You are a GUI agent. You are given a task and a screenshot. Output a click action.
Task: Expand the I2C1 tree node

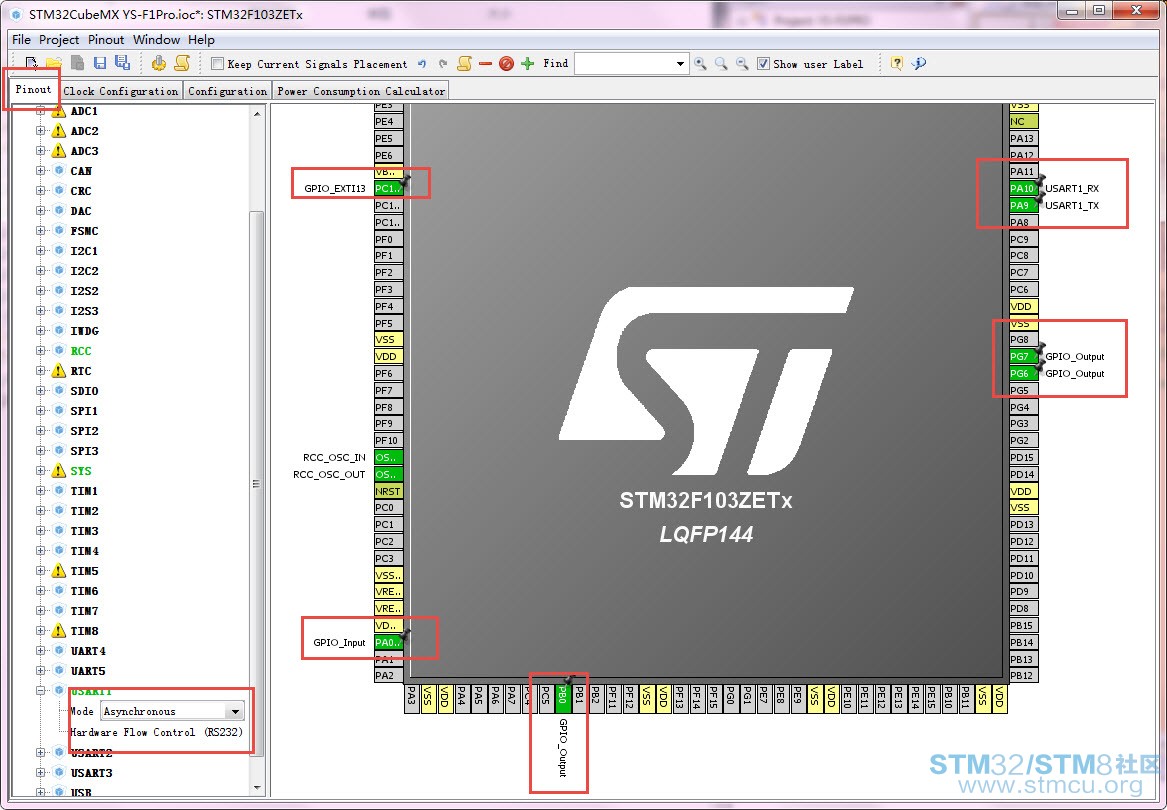40,250
